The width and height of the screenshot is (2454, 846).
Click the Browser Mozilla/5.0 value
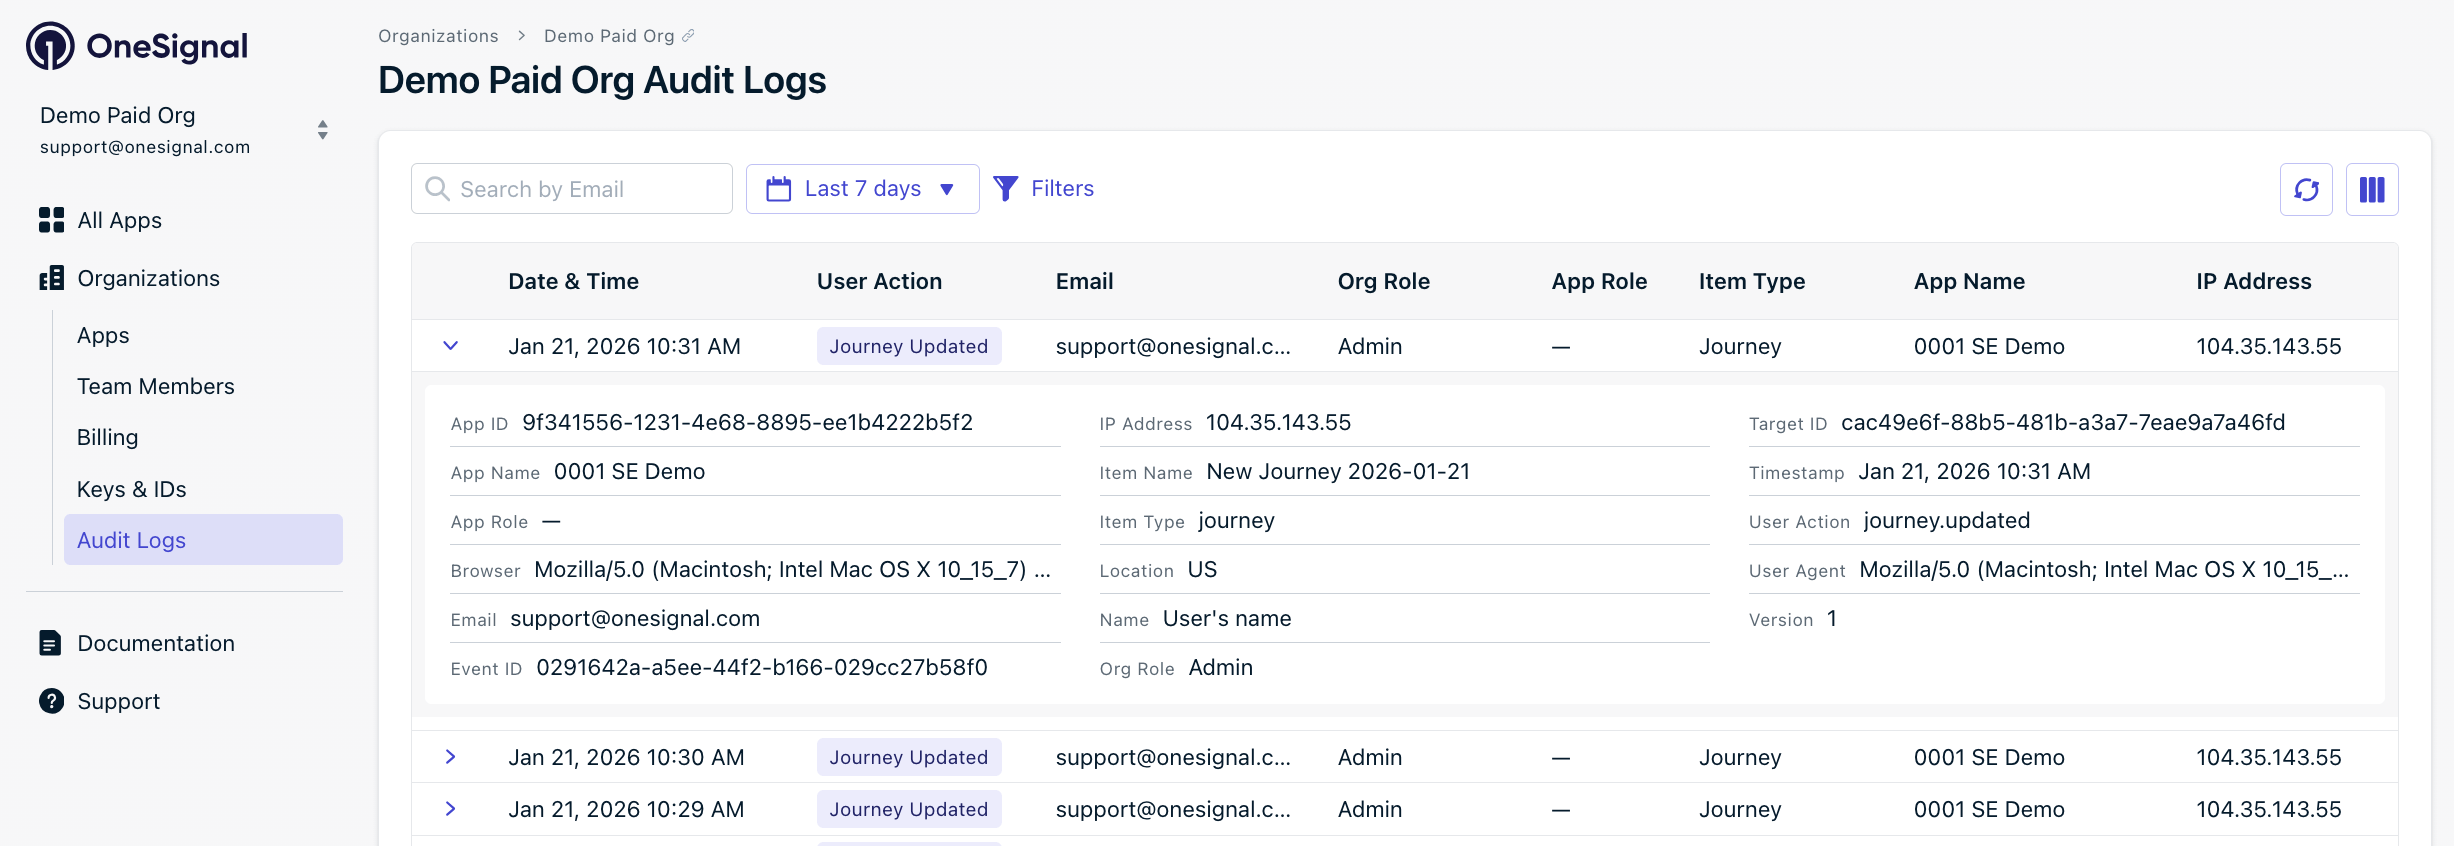792,570
